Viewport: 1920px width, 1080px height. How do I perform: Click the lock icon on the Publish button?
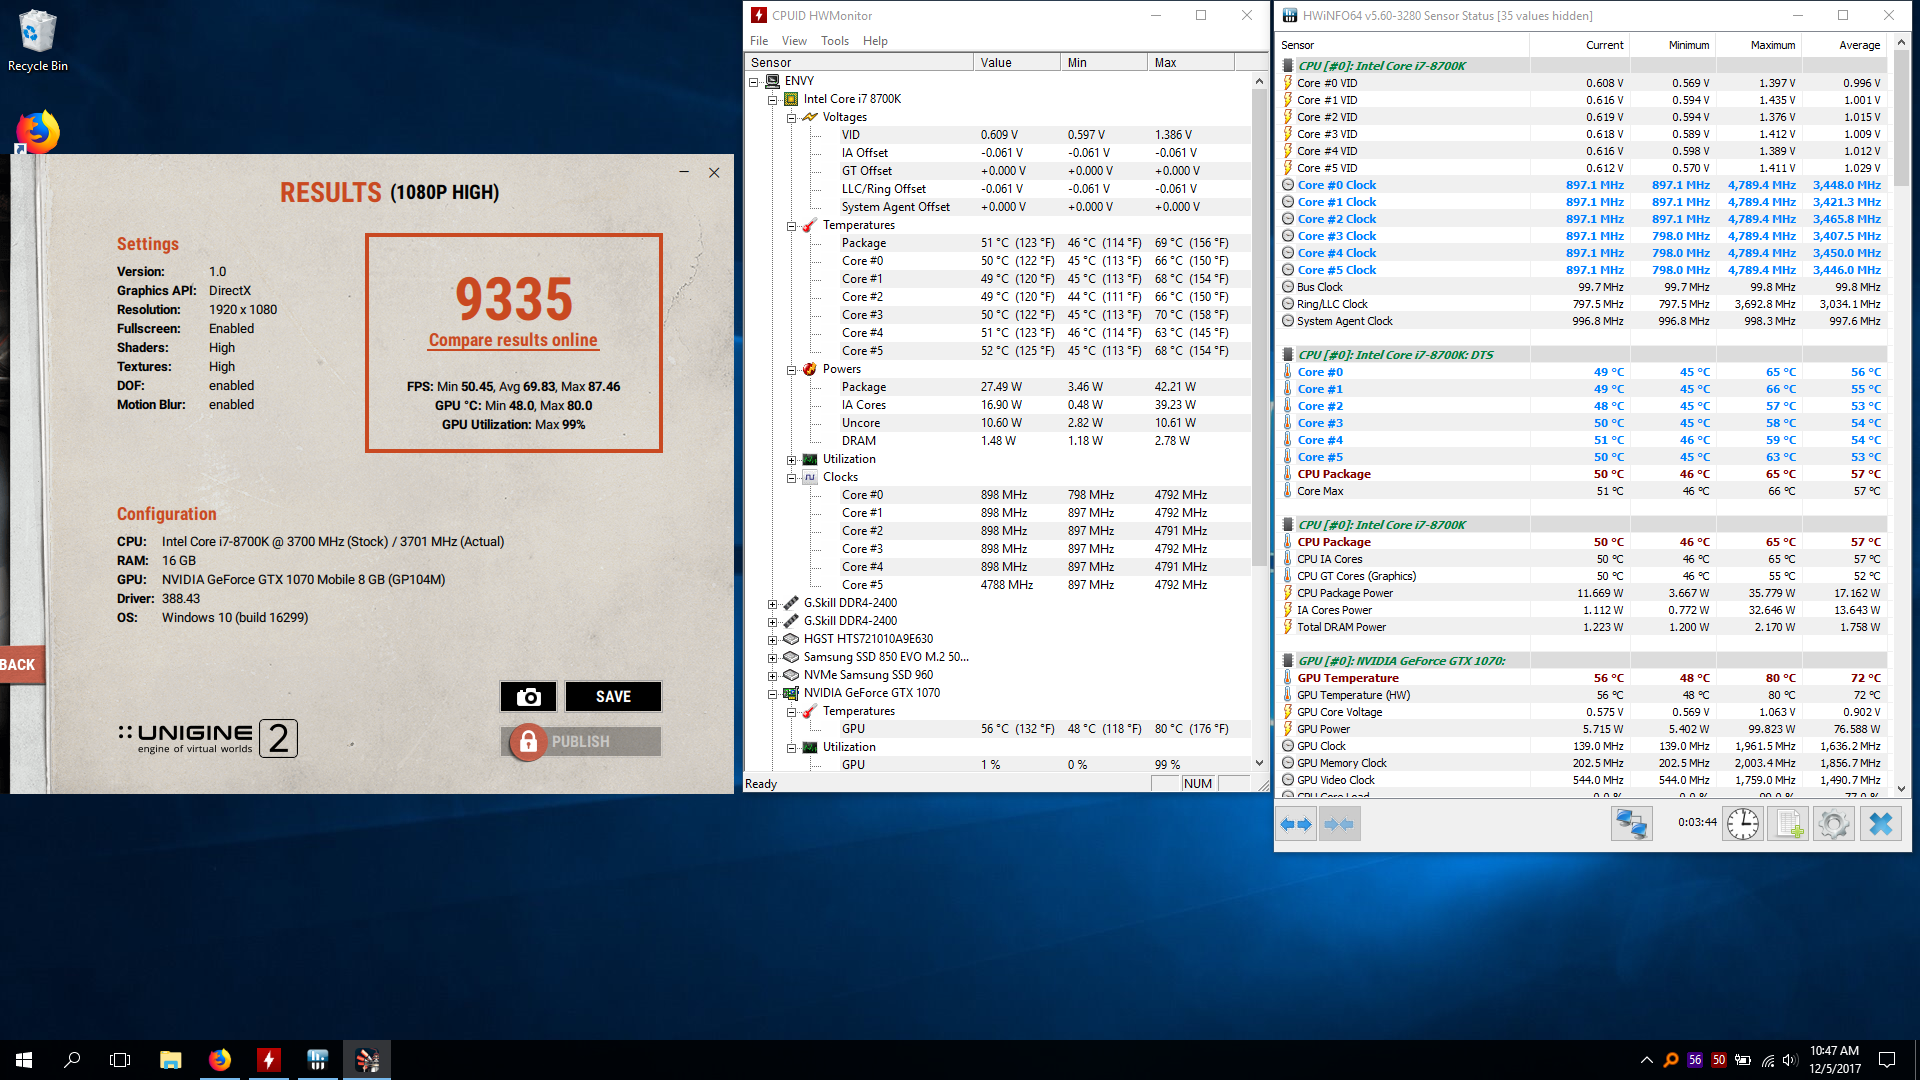pos(528,742)
